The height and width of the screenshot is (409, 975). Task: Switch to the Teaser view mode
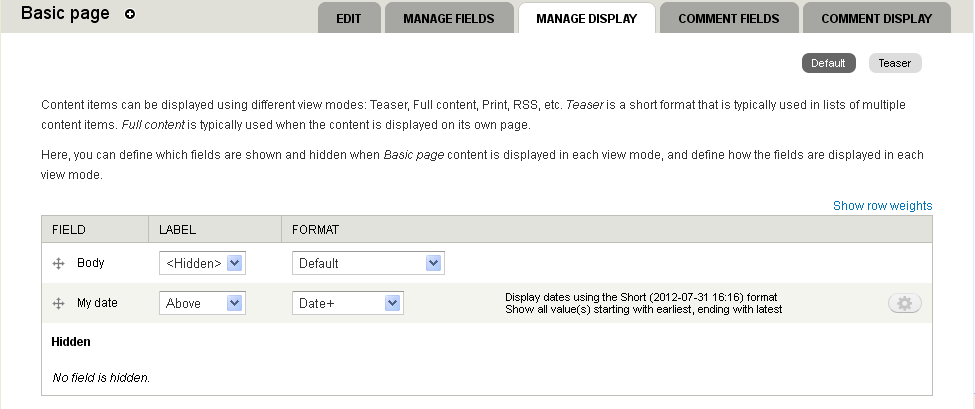[895, 63]
